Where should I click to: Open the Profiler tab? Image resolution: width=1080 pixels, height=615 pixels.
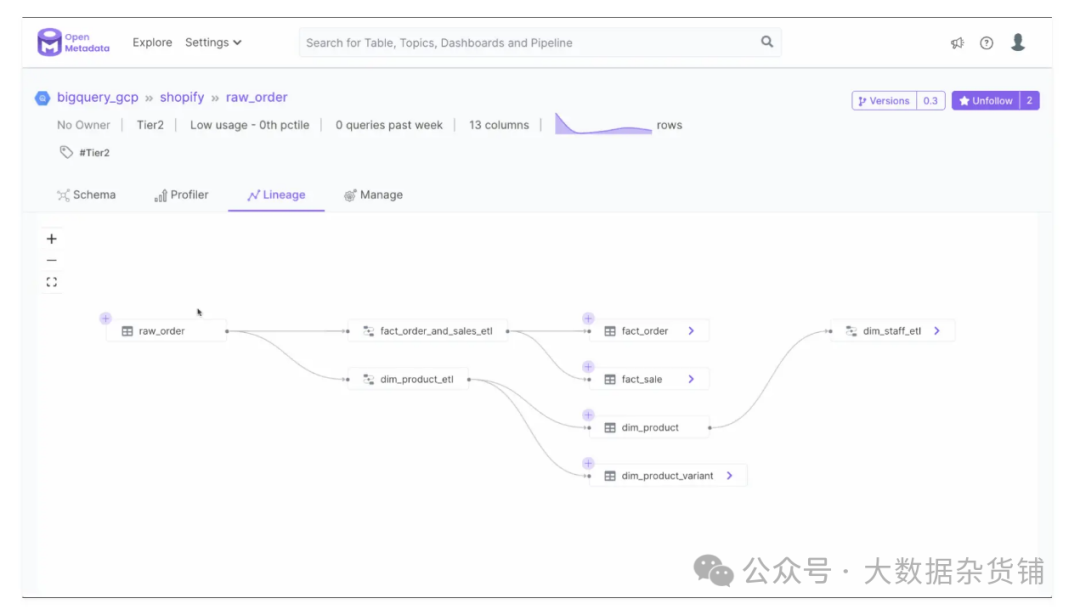click(182, 195)
